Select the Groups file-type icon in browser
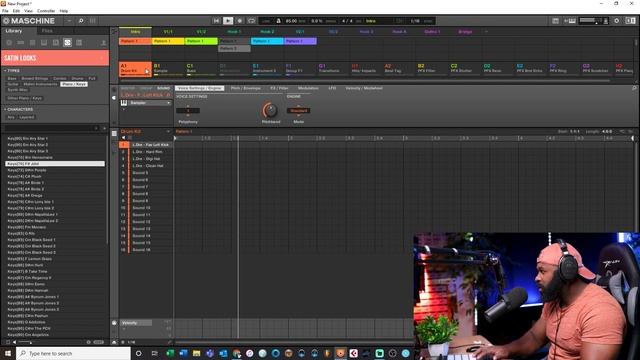Image resolution: width=640 pixels, height=360 pixels. pyautogui.click(x=21, y=42)
